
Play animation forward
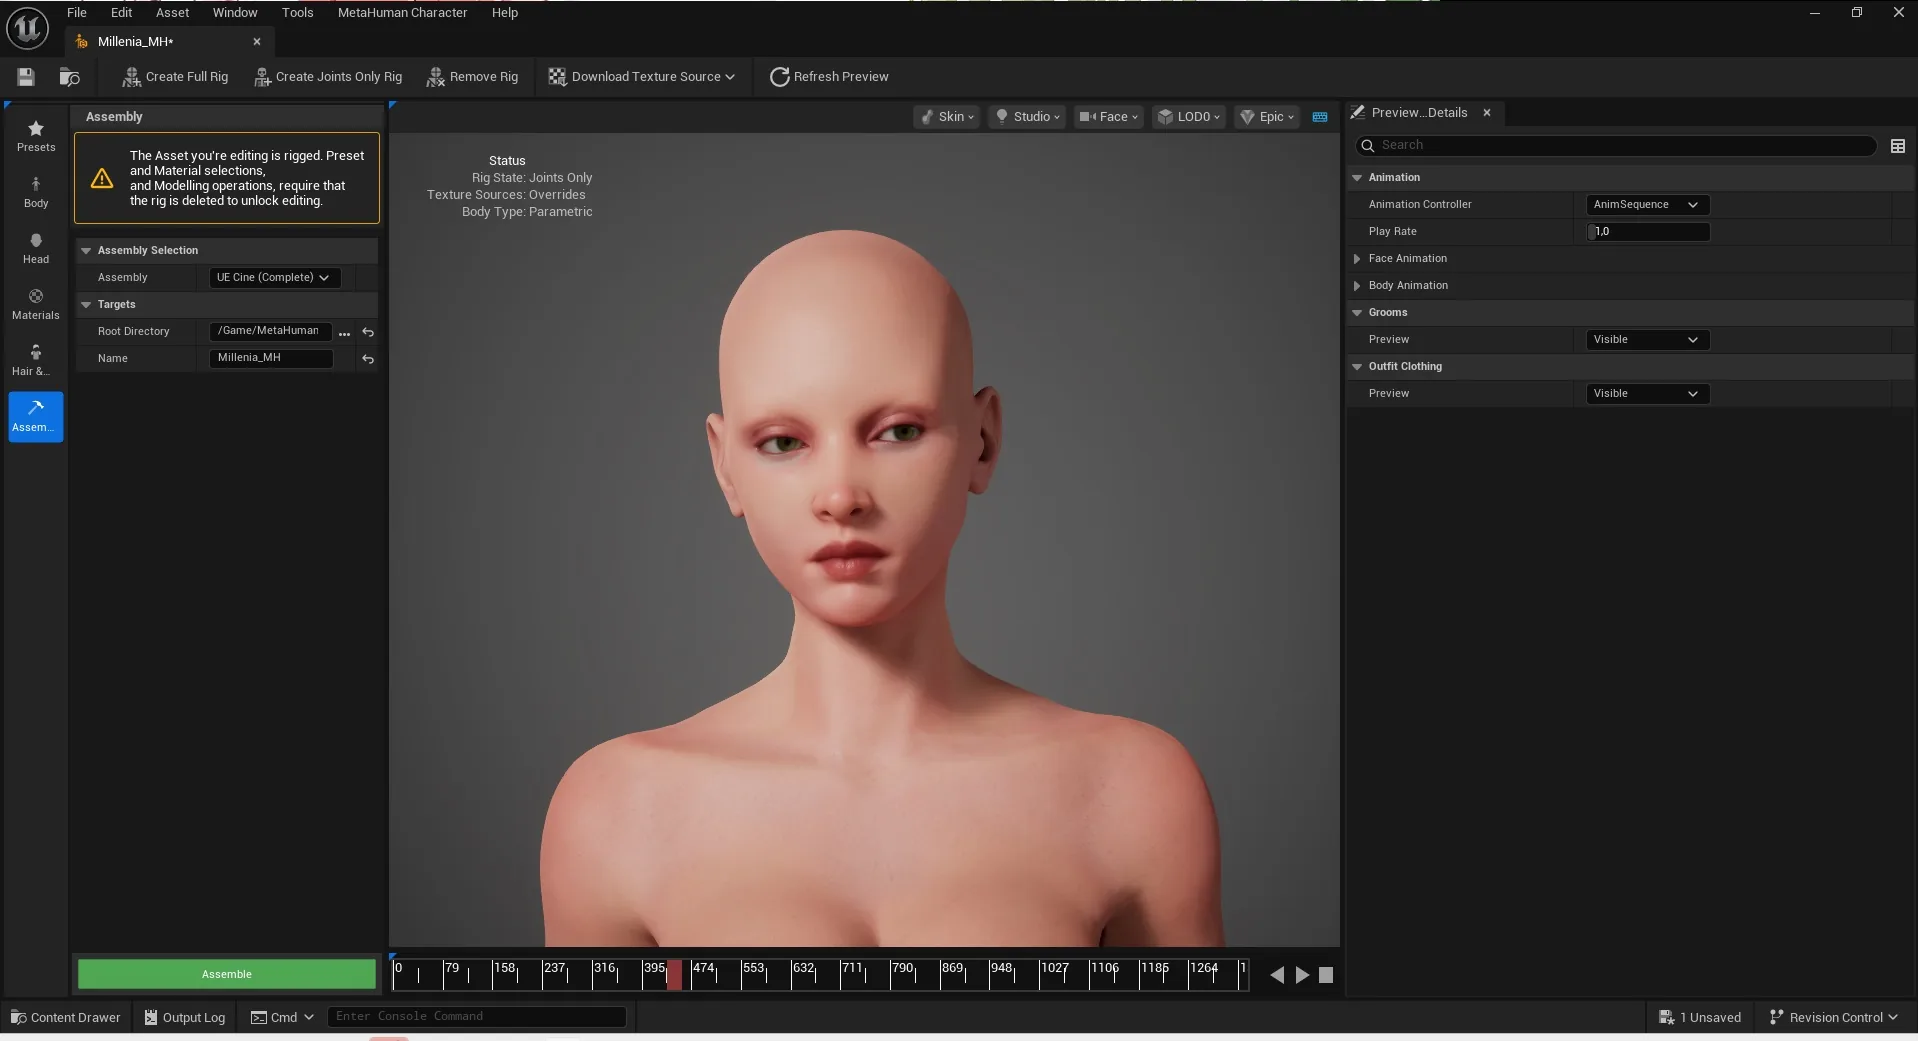pos(1302,975)
